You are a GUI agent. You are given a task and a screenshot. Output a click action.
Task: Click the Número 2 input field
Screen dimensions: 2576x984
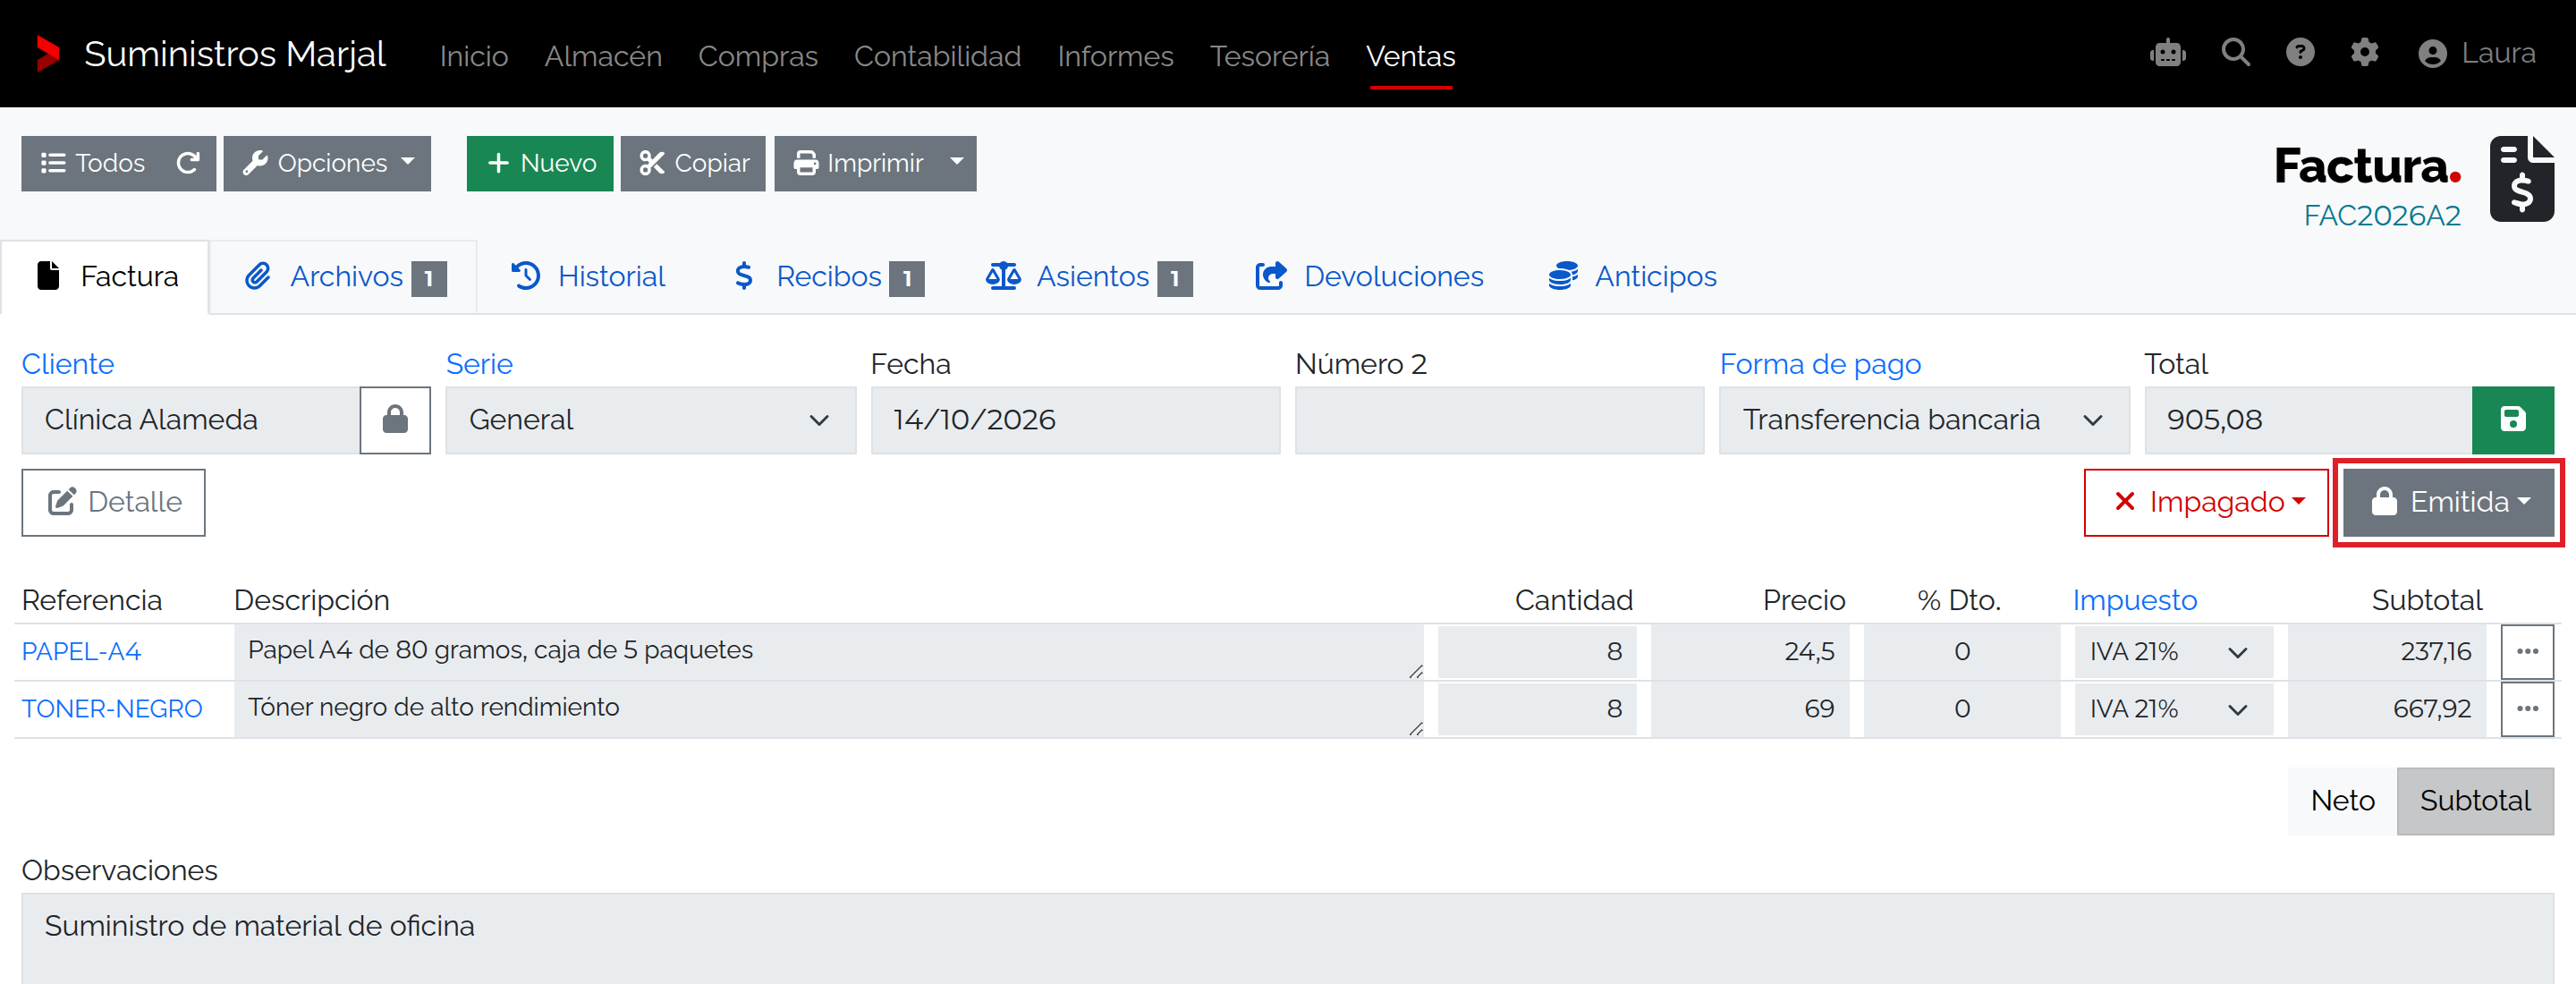(1499, 420)
